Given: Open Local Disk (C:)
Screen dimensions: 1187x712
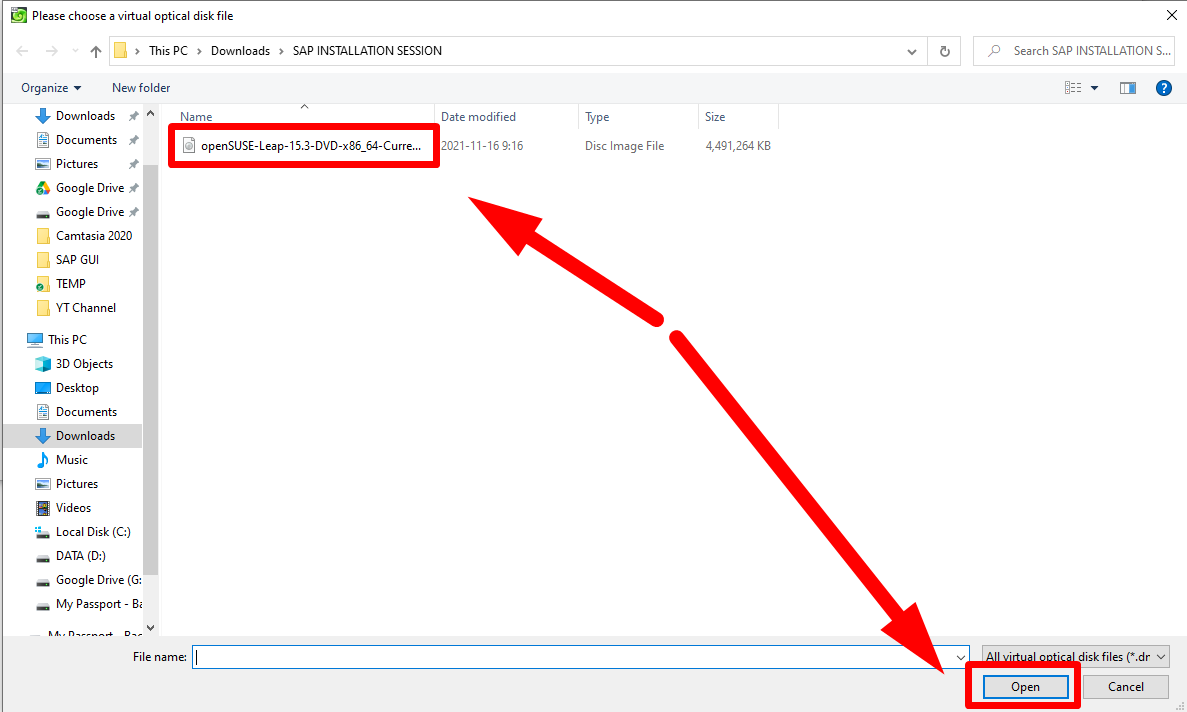Looking at the screenshot, I should [x=93, y=532].
